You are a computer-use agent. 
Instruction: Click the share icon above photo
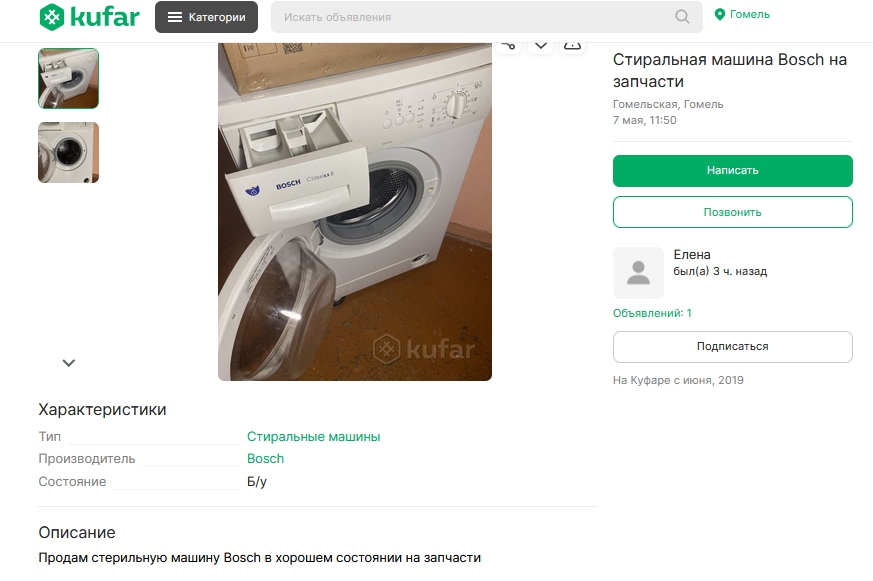coord(509,45)
